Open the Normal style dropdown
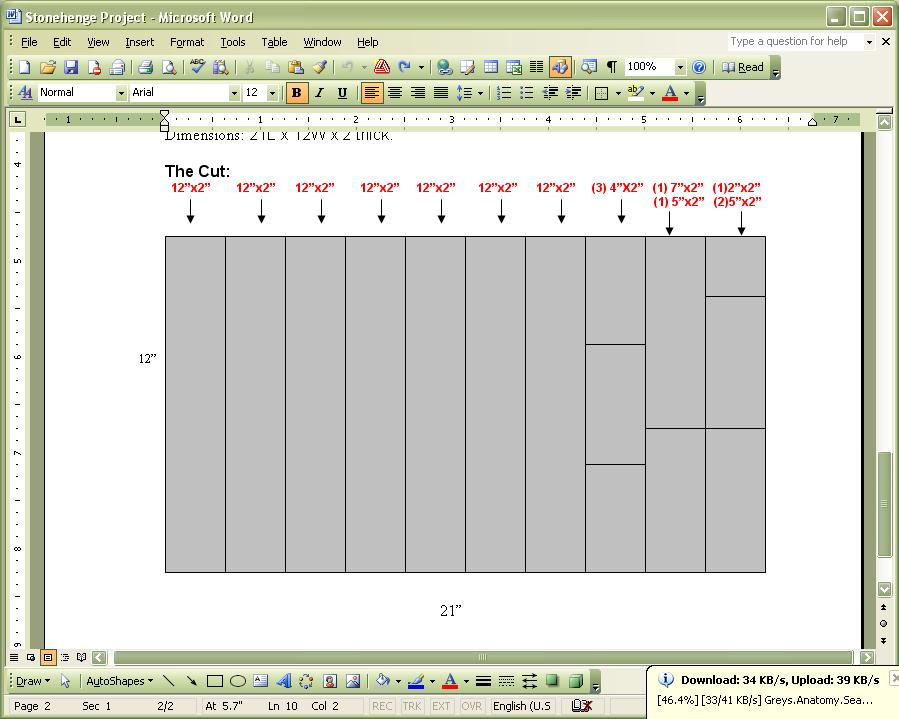Image resolution: width=899 pixels, height=719 pixels. [x=121, y=93]
